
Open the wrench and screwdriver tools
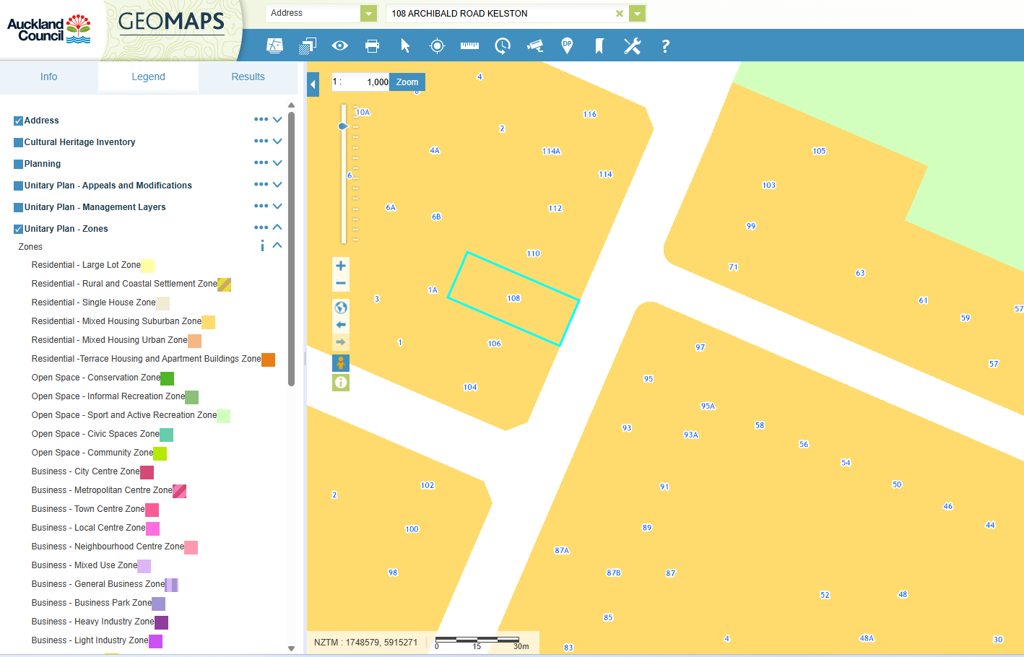pyautogui.click(x=632, y=46)
